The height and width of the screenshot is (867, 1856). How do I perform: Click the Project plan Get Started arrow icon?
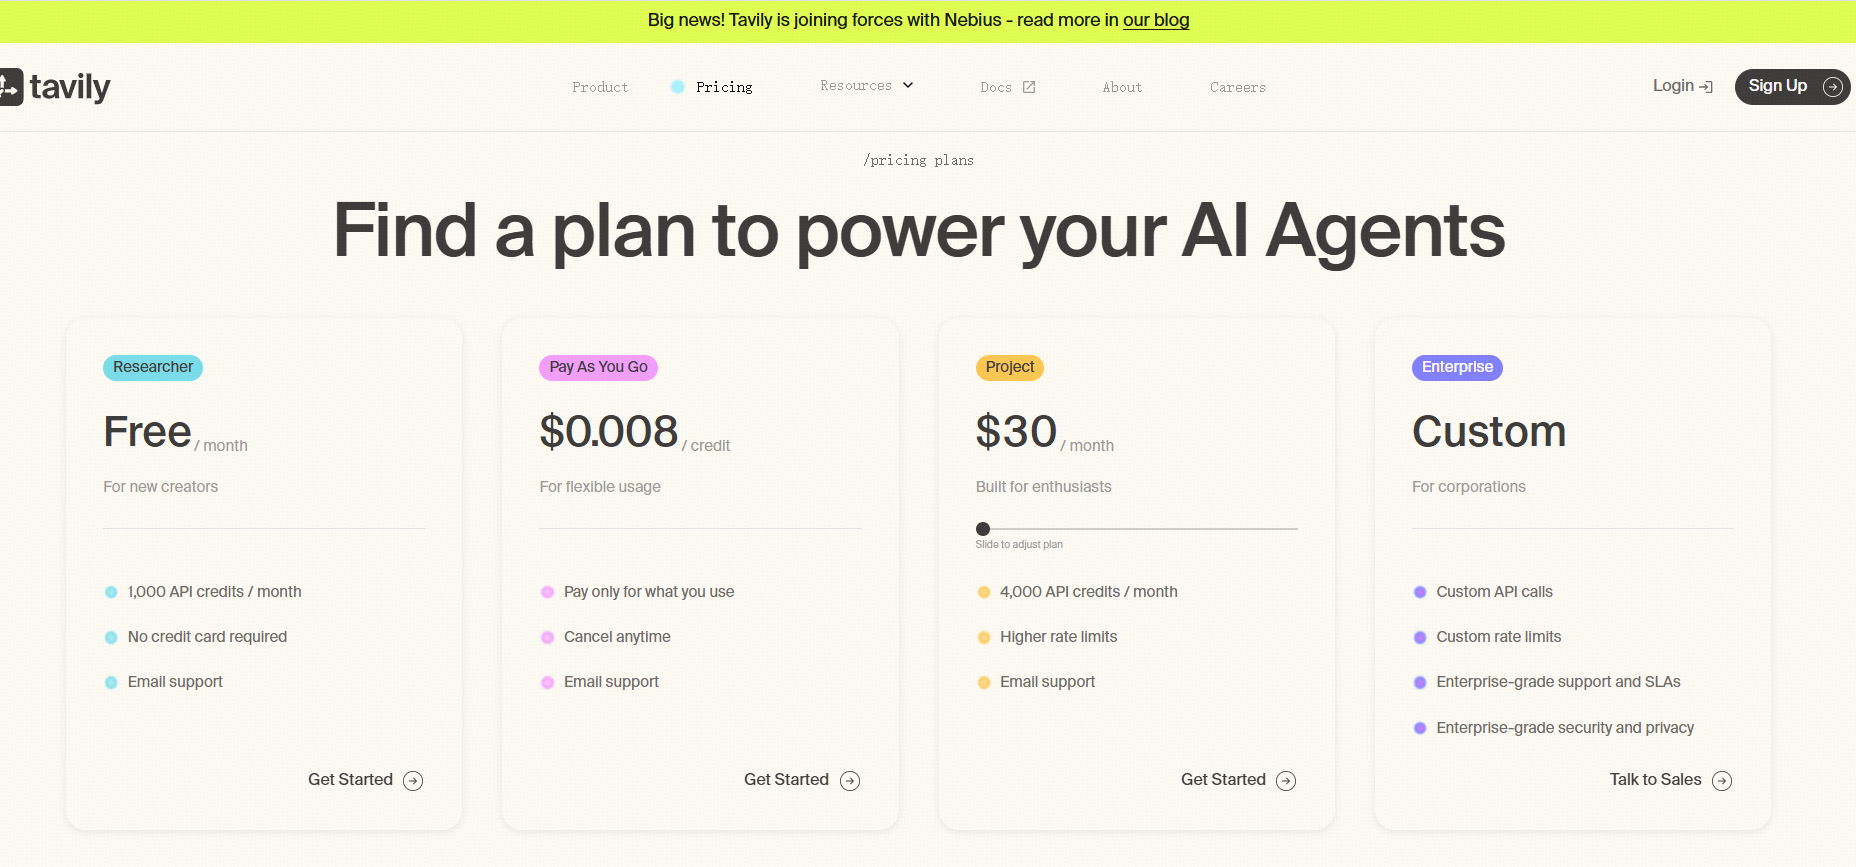[1286, 781]
